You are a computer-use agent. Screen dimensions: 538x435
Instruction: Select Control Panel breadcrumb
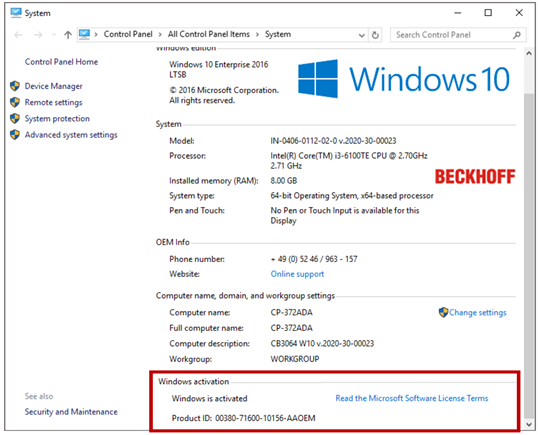point(128,34)
